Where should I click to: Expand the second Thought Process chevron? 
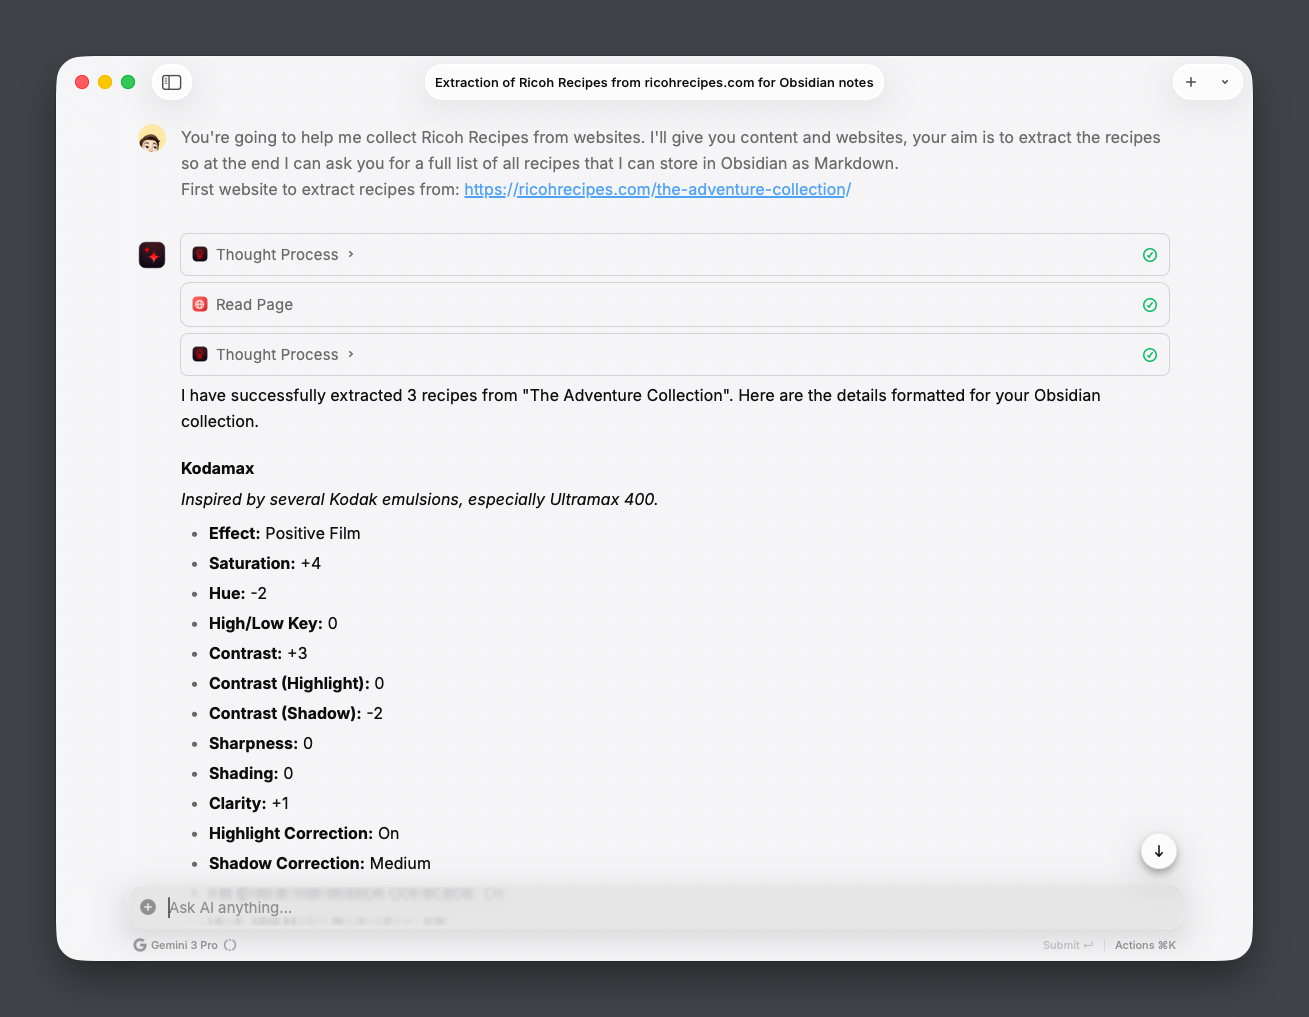pos(351,355)
